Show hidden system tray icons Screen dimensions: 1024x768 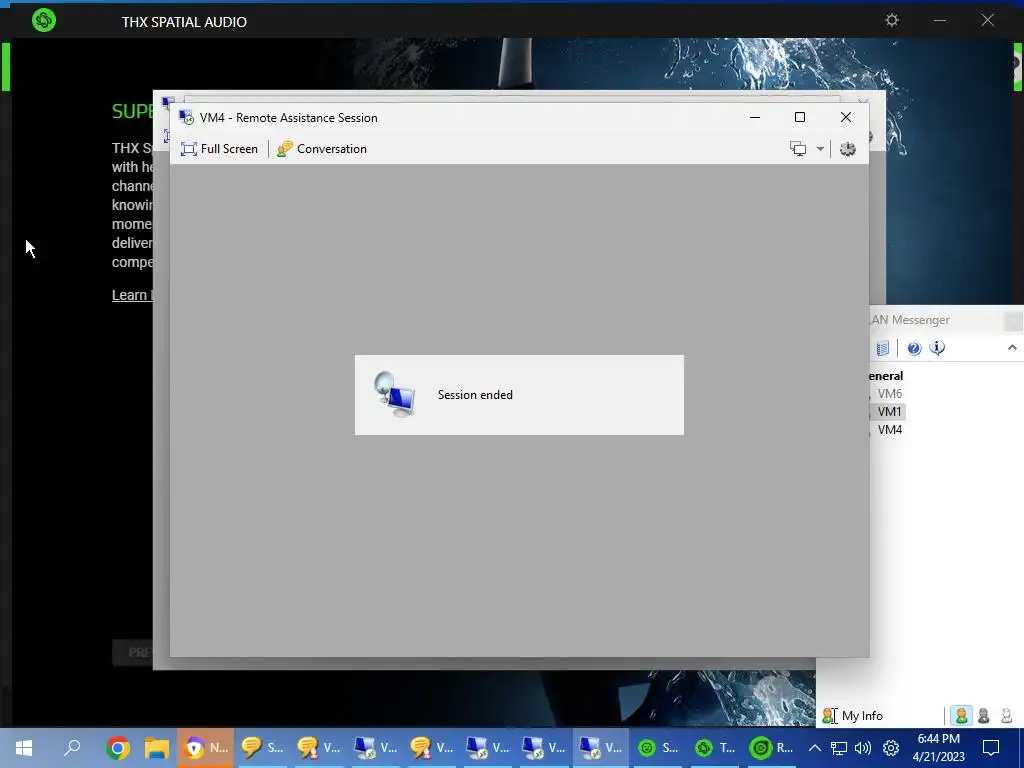814,748
